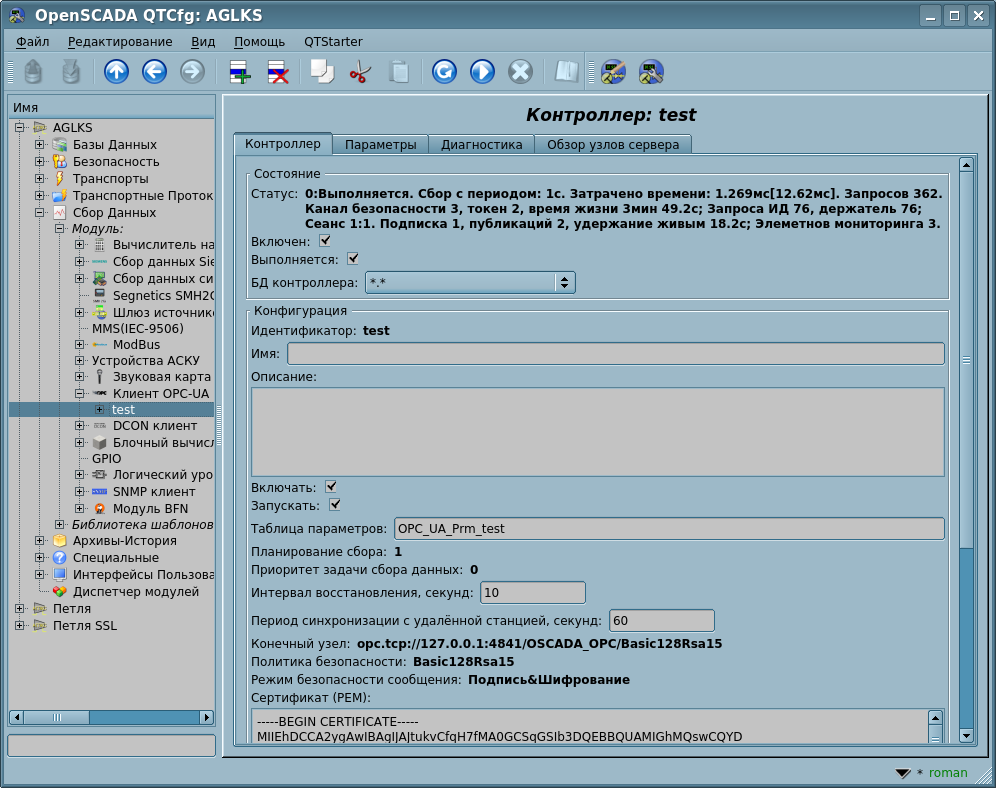Stop the cyclic update with the X icon
Screen dimensions: 996x788
click(x=520, y=72)
